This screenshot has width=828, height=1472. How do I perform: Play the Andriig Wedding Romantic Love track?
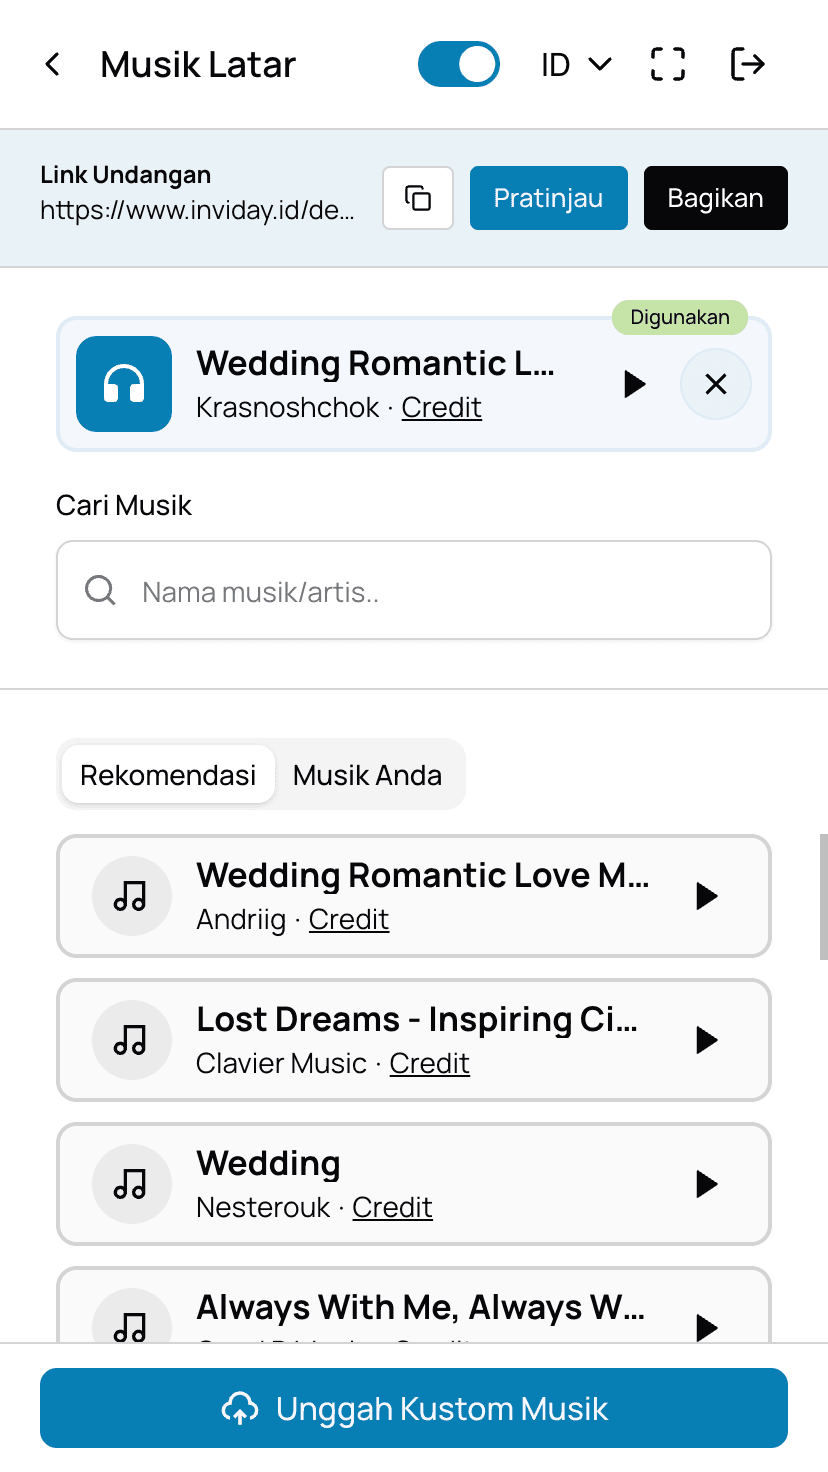707,896
